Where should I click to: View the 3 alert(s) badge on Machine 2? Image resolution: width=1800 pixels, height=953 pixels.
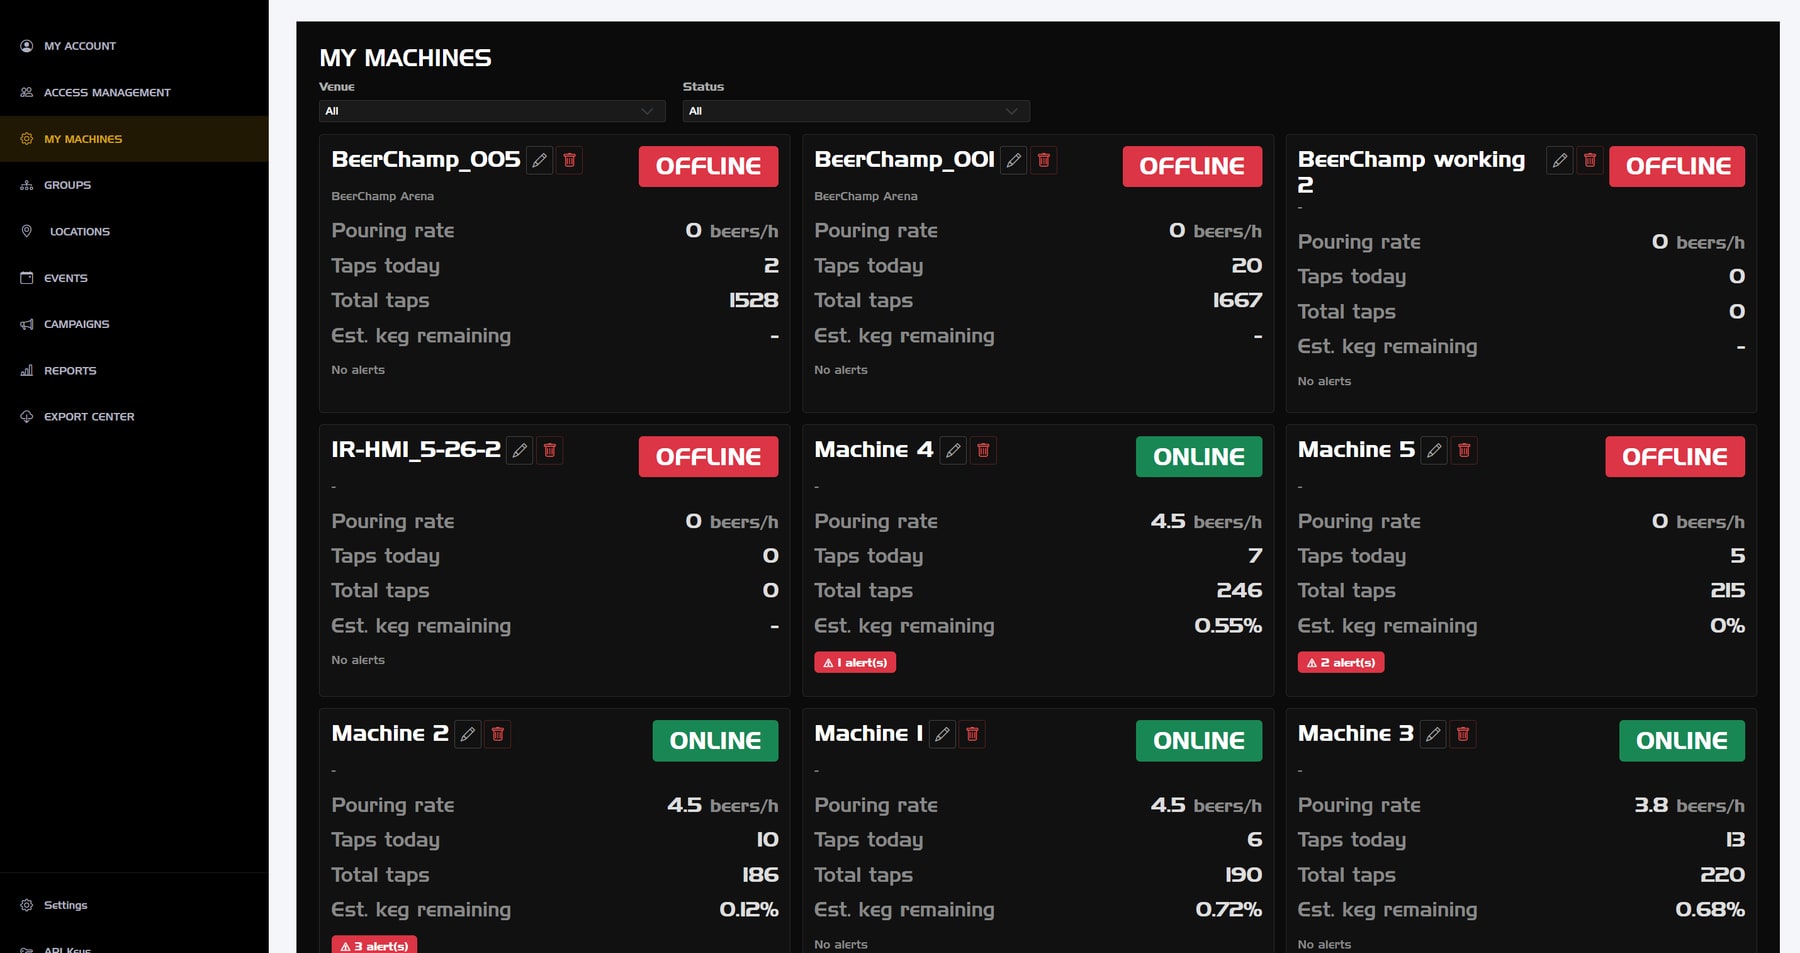click(374, 945)
